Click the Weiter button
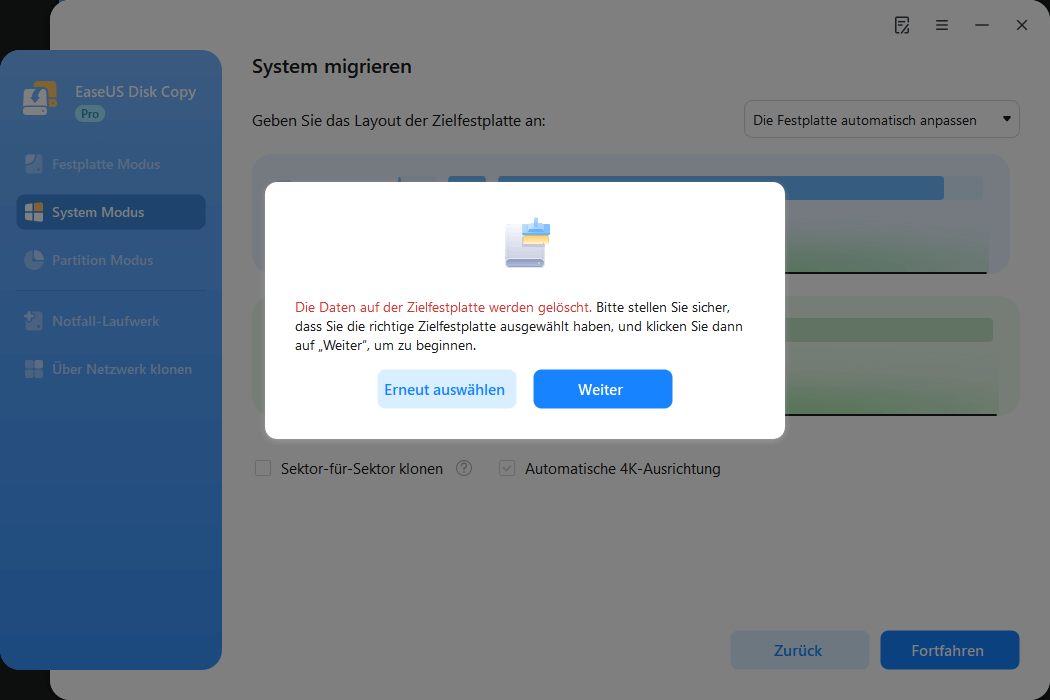Viewport: 1050px width, 700px height. click(602, 389)
